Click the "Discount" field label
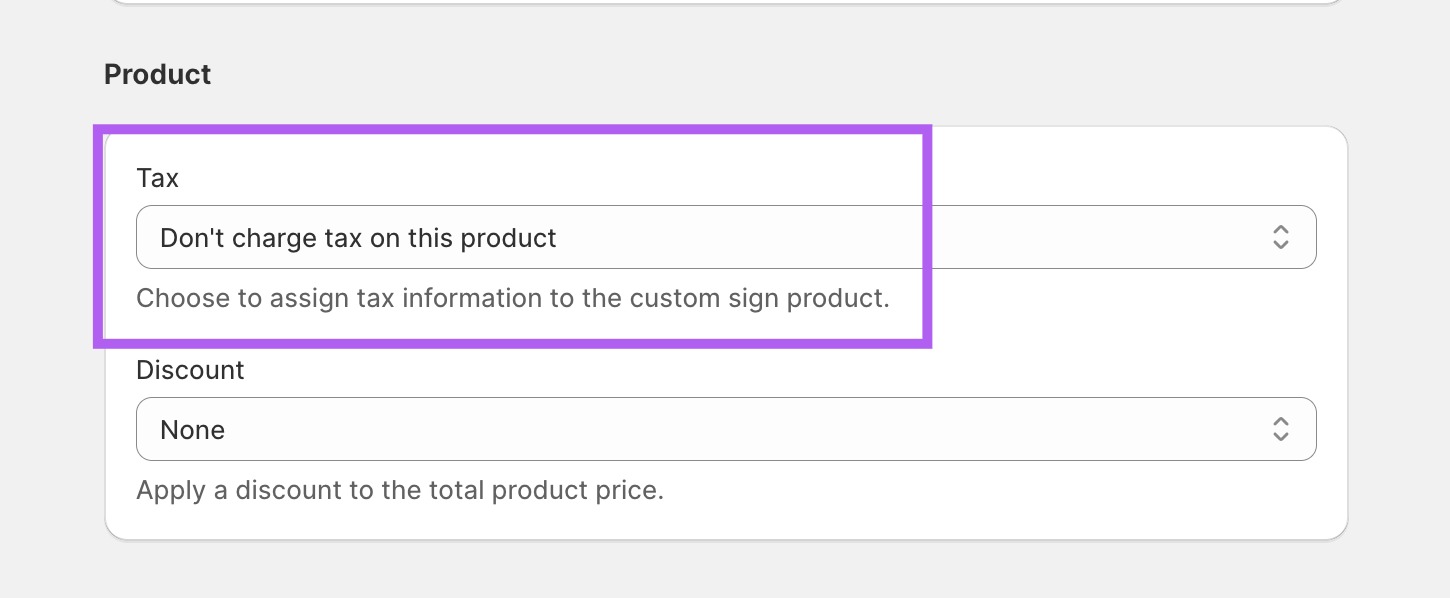This screenshot has height=598, width=1450. pos(190,370)
